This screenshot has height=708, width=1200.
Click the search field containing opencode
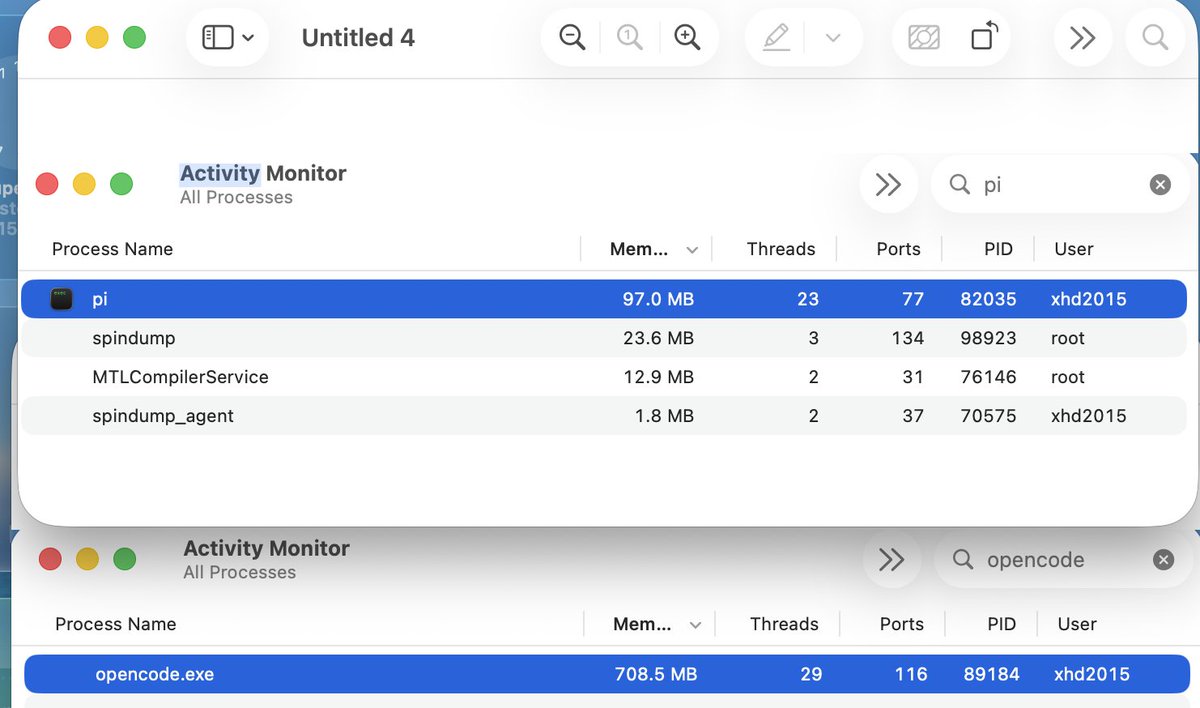tap(1062, 560)
